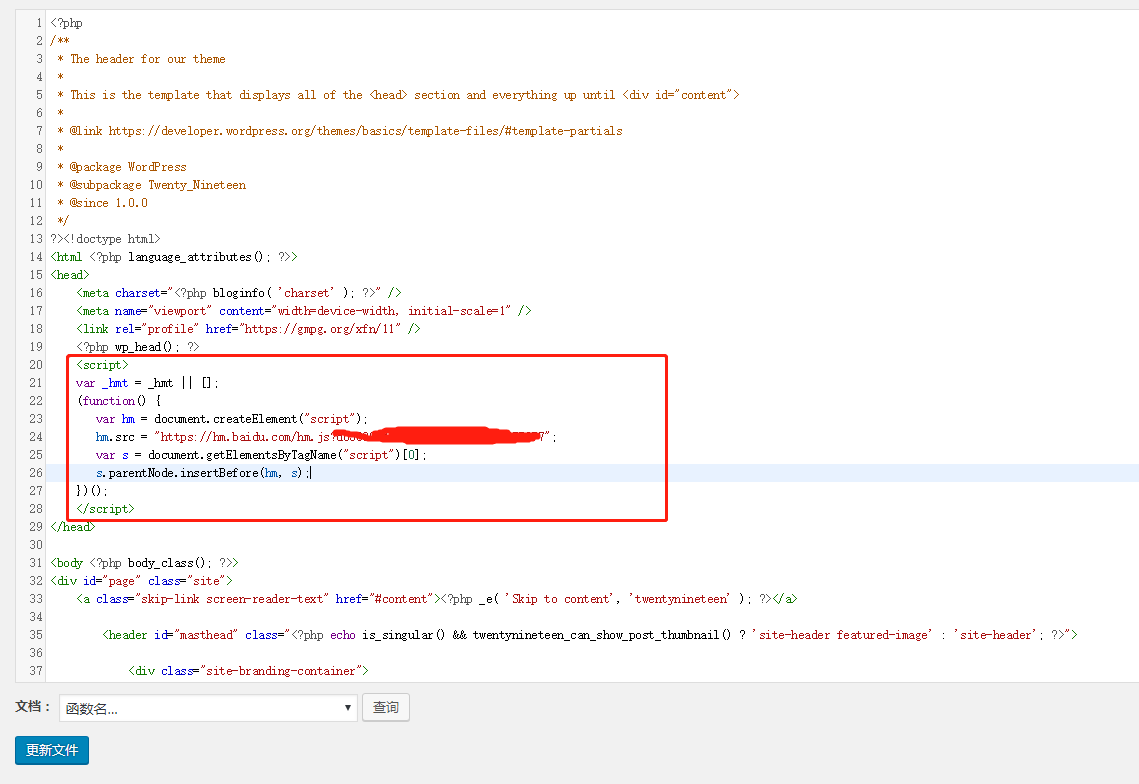Click the 查询 lookup button
This screenshot has width=1139, height=784.
pyautogui.click(x=386, y=707)
